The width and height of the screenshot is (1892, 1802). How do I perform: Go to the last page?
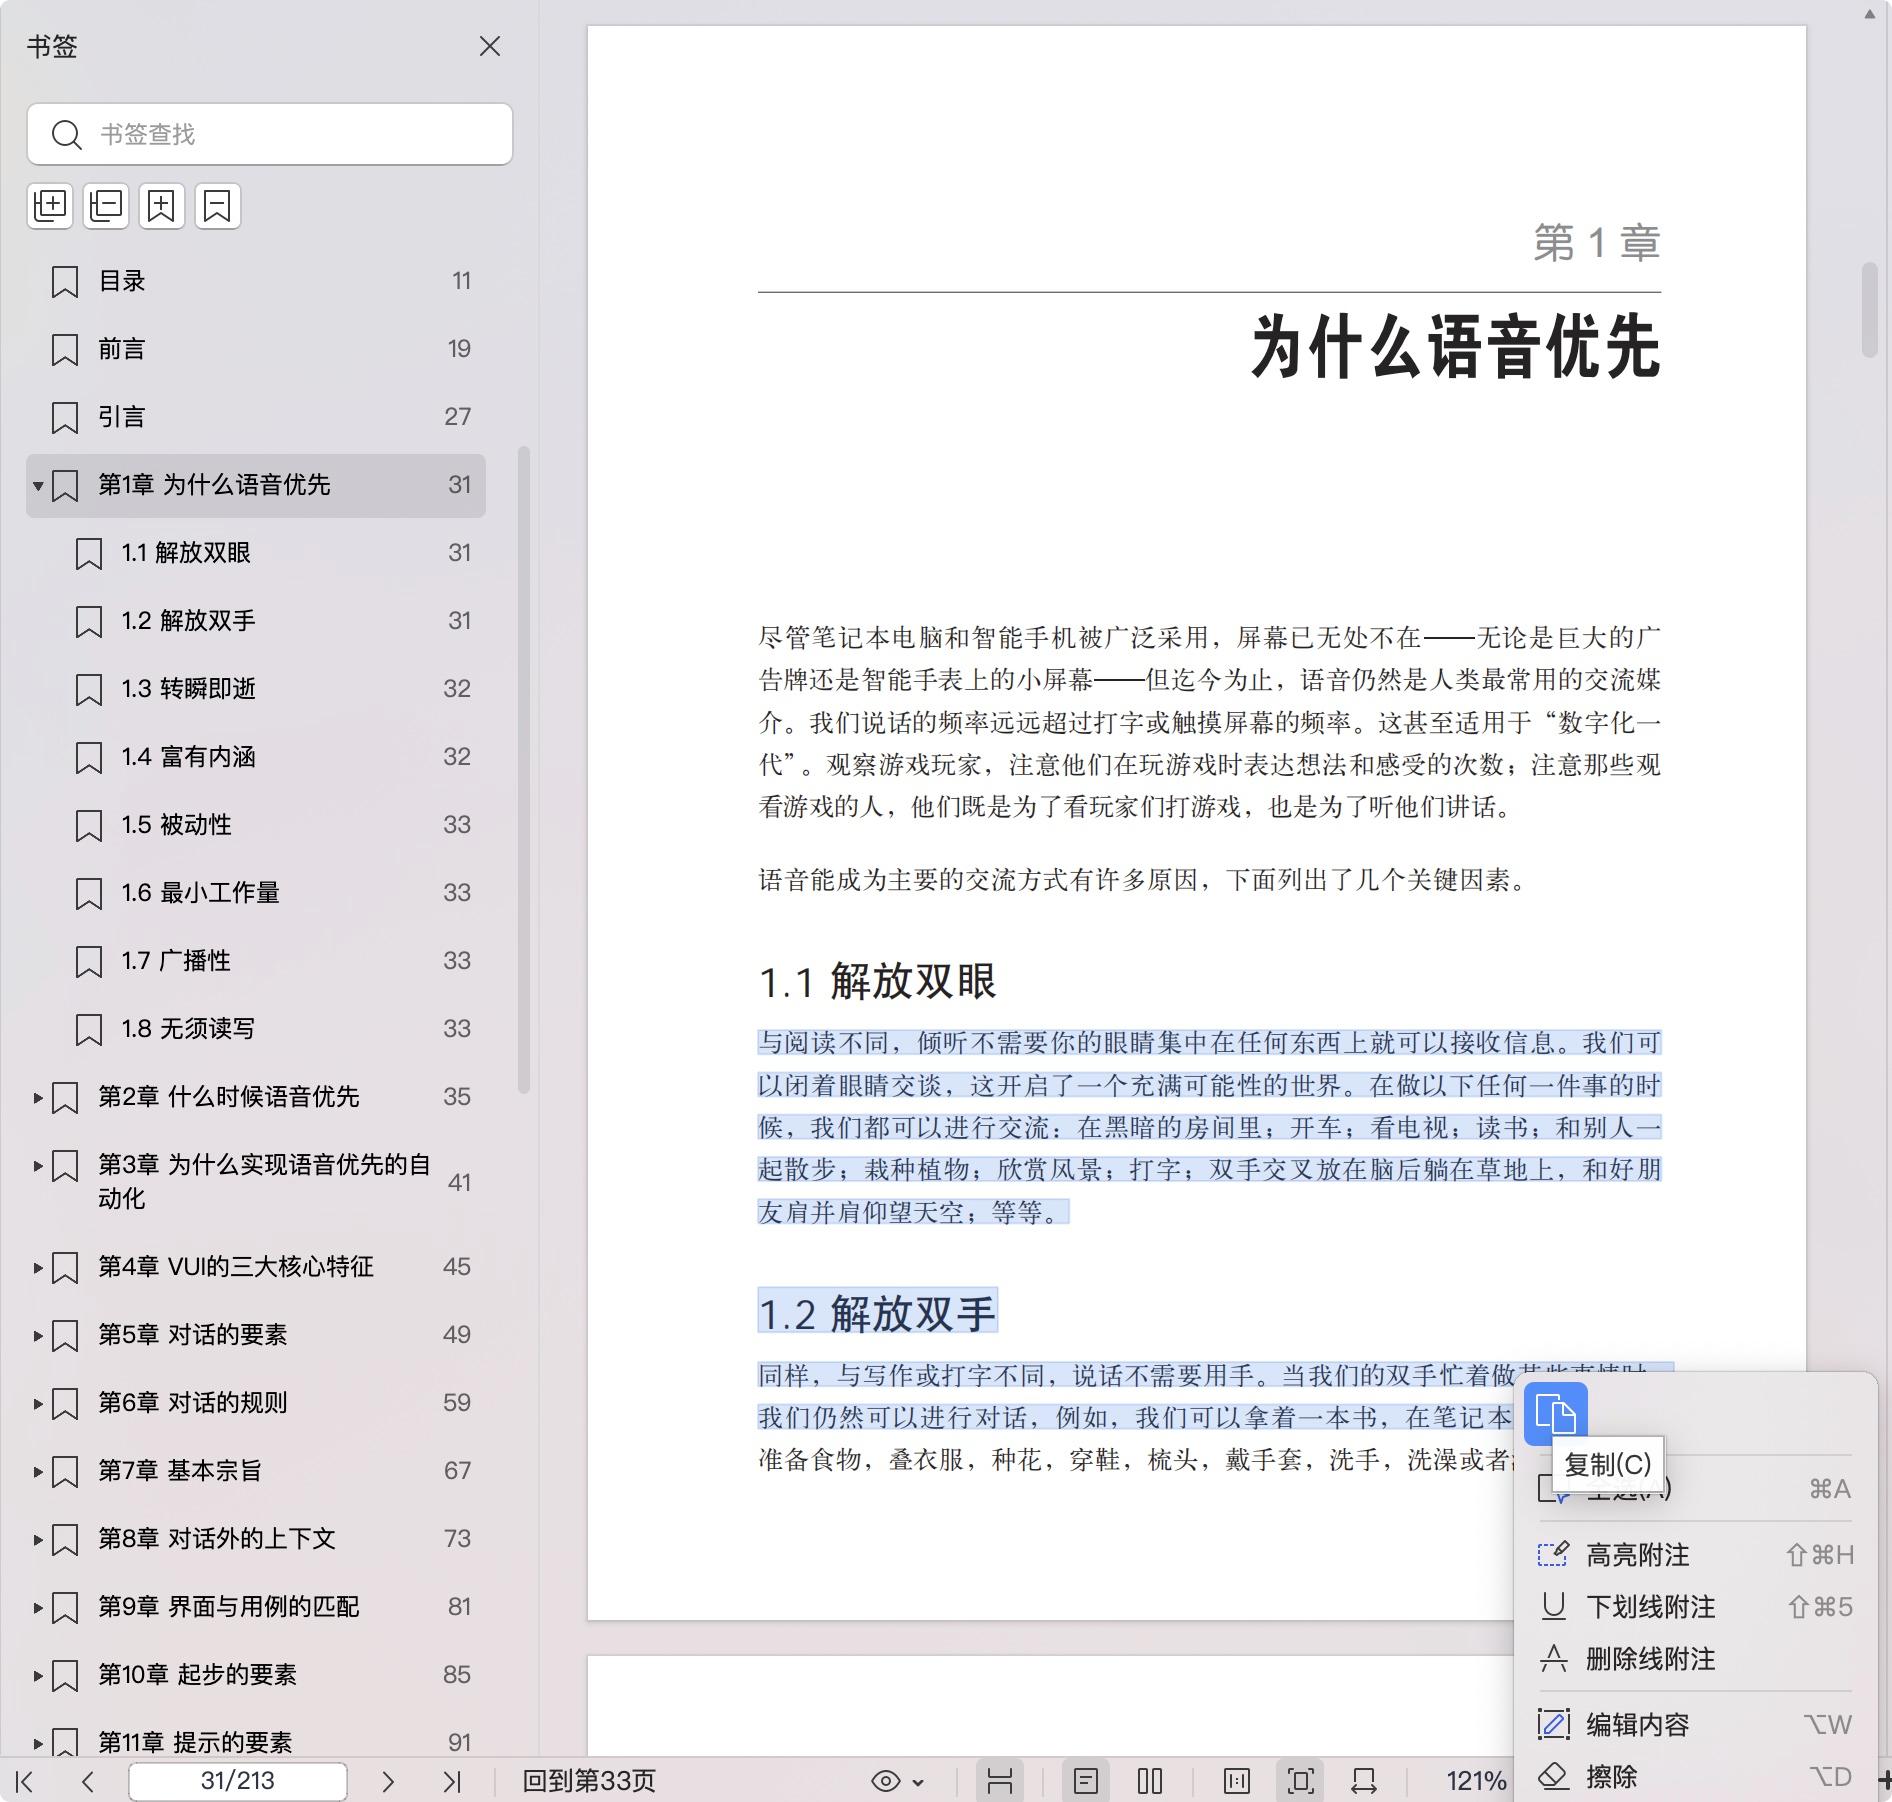(x=452, y=1781)
